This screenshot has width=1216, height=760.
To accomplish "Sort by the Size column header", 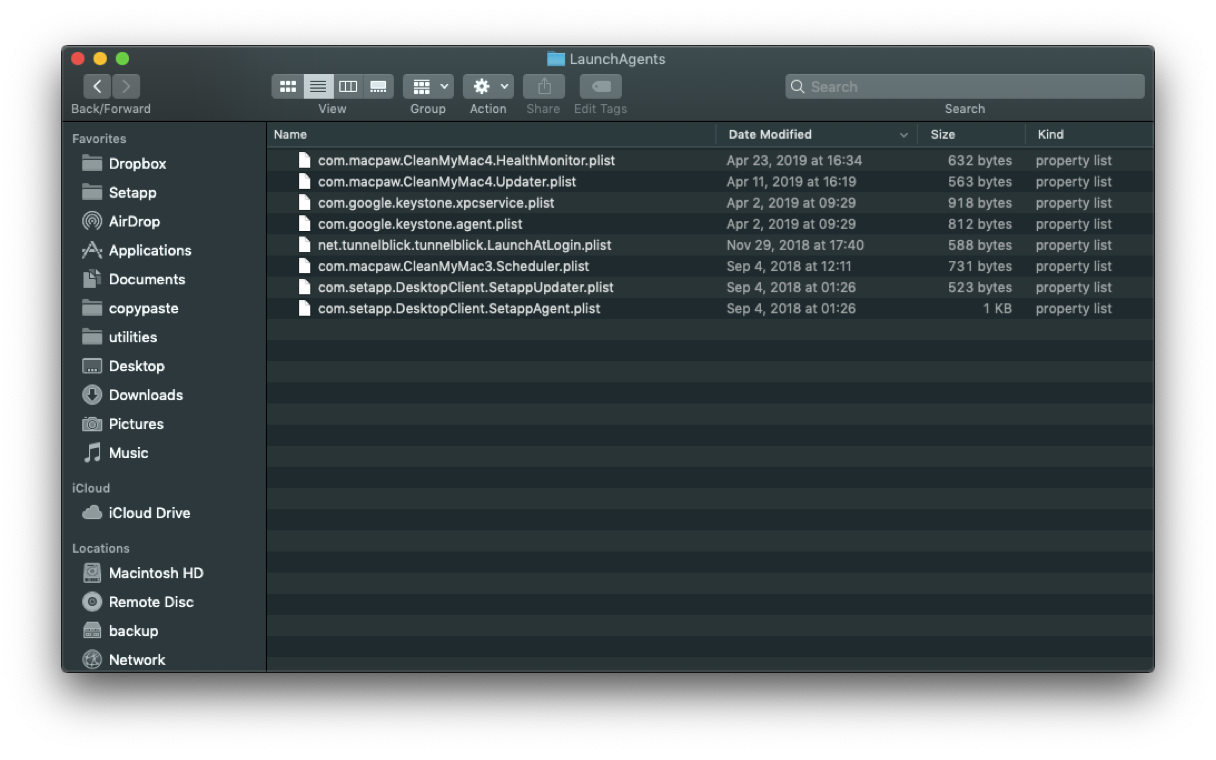I will (x=970, y=134).
